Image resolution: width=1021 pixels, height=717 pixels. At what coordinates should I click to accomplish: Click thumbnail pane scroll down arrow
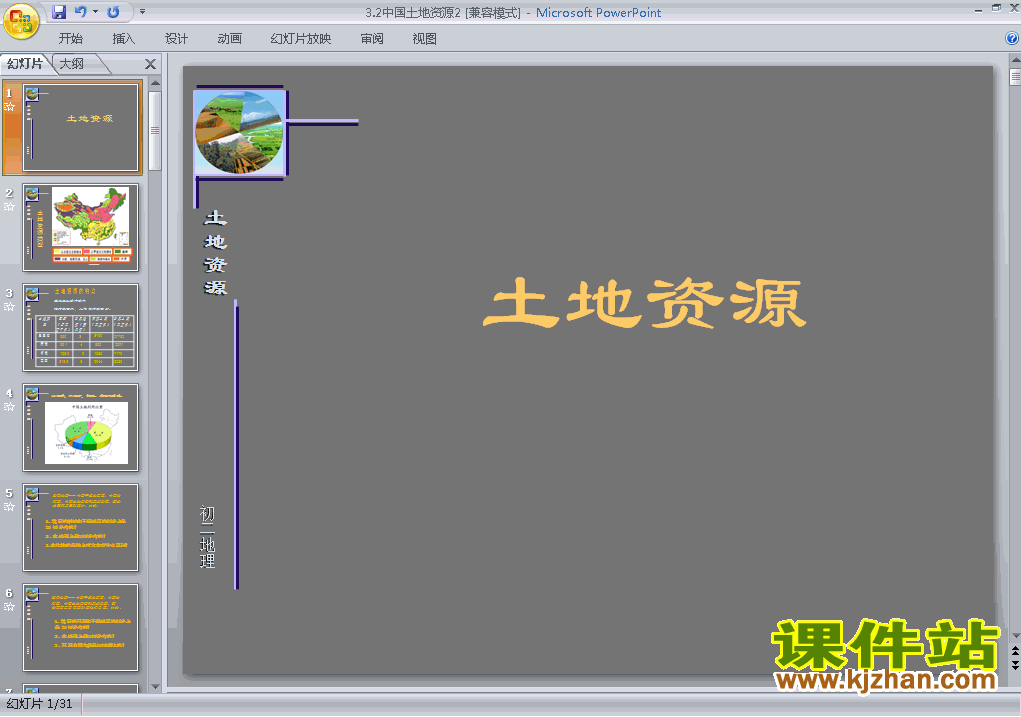(x=155, y=686)
